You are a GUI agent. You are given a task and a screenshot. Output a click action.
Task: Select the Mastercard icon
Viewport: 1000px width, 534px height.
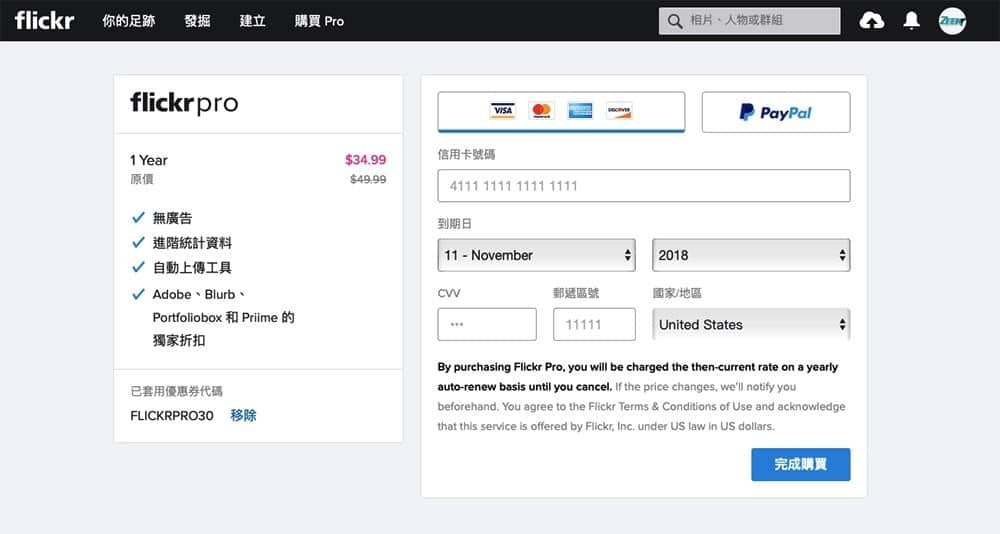[x=541, y=111]
